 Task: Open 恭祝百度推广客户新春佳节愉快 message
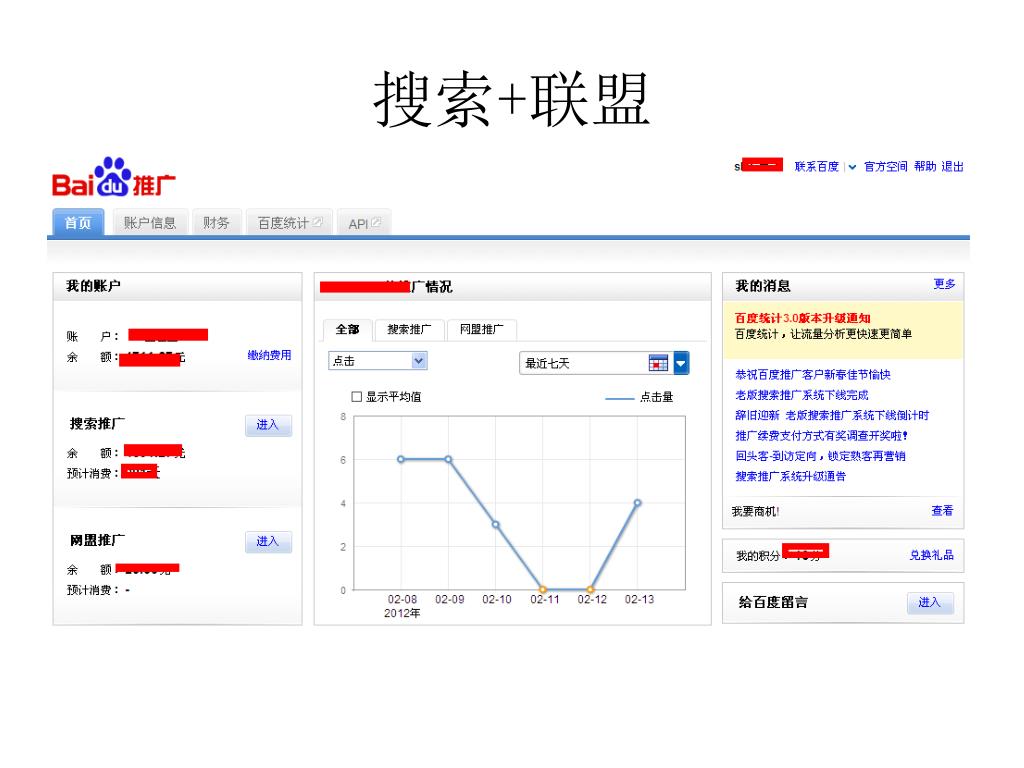tap(812, 374)
